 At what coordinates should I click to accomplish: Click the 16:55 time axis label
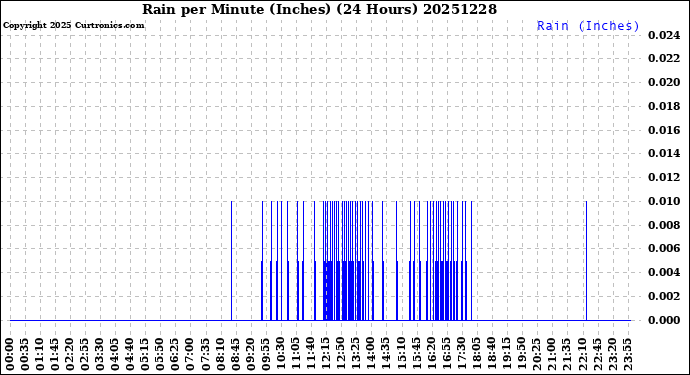pyautogui.click(x=447, y=355)
